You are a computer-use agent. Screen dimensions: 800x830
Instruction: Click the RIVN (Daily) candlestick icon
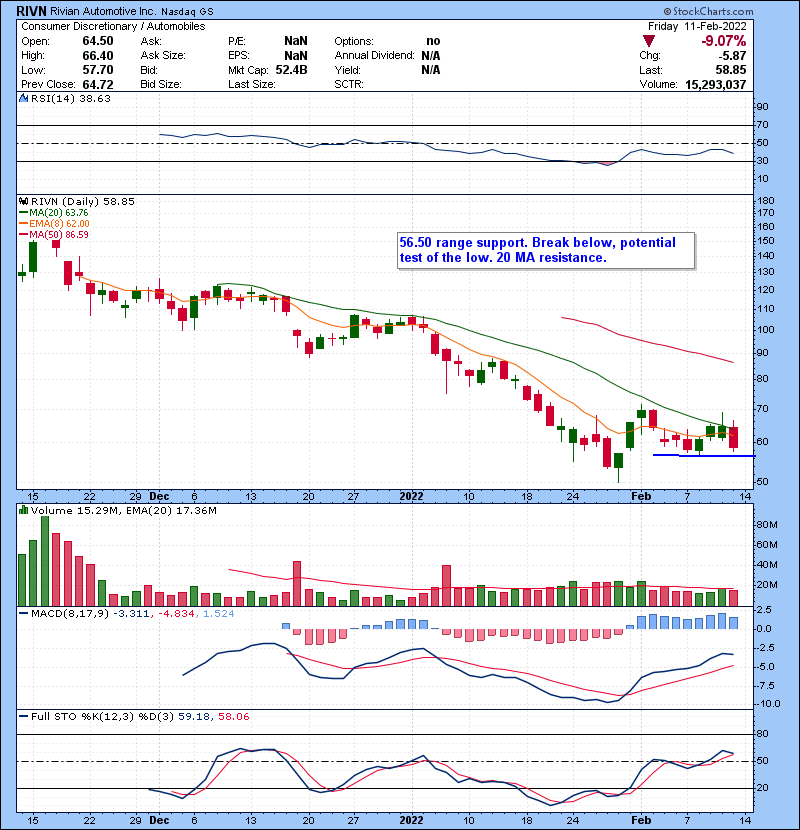click(x=23, y=201)
